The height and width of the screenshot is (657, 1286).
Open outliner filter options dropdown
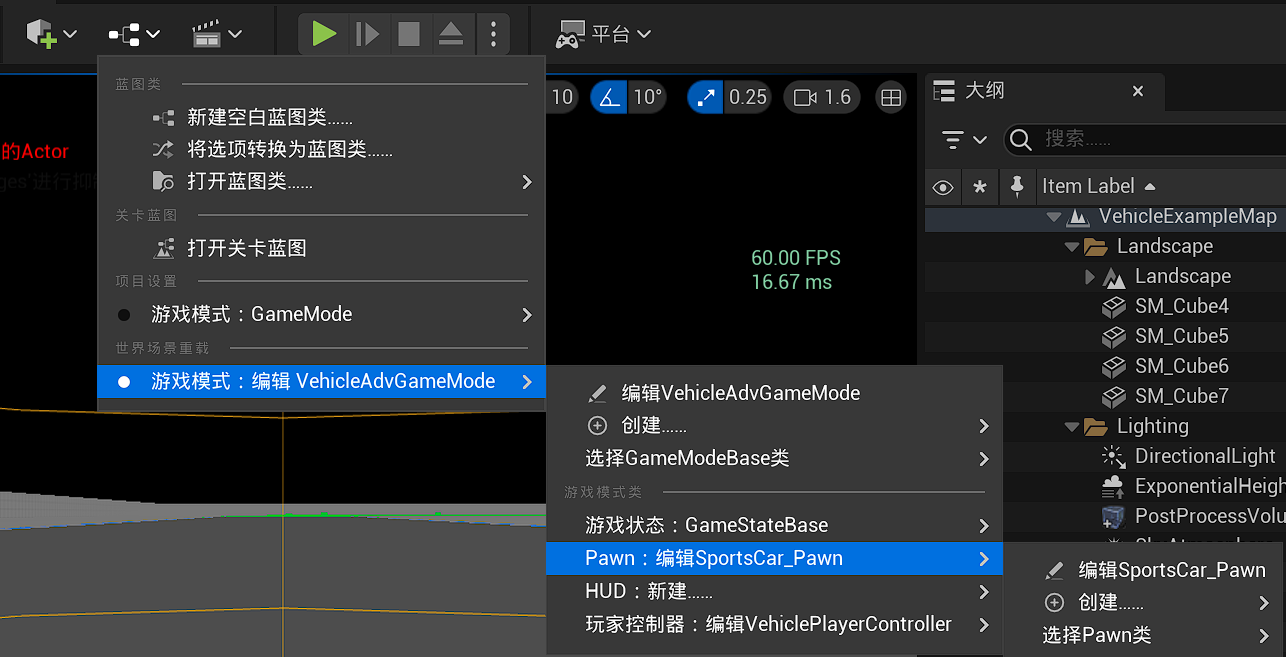(x=964, y=139)
